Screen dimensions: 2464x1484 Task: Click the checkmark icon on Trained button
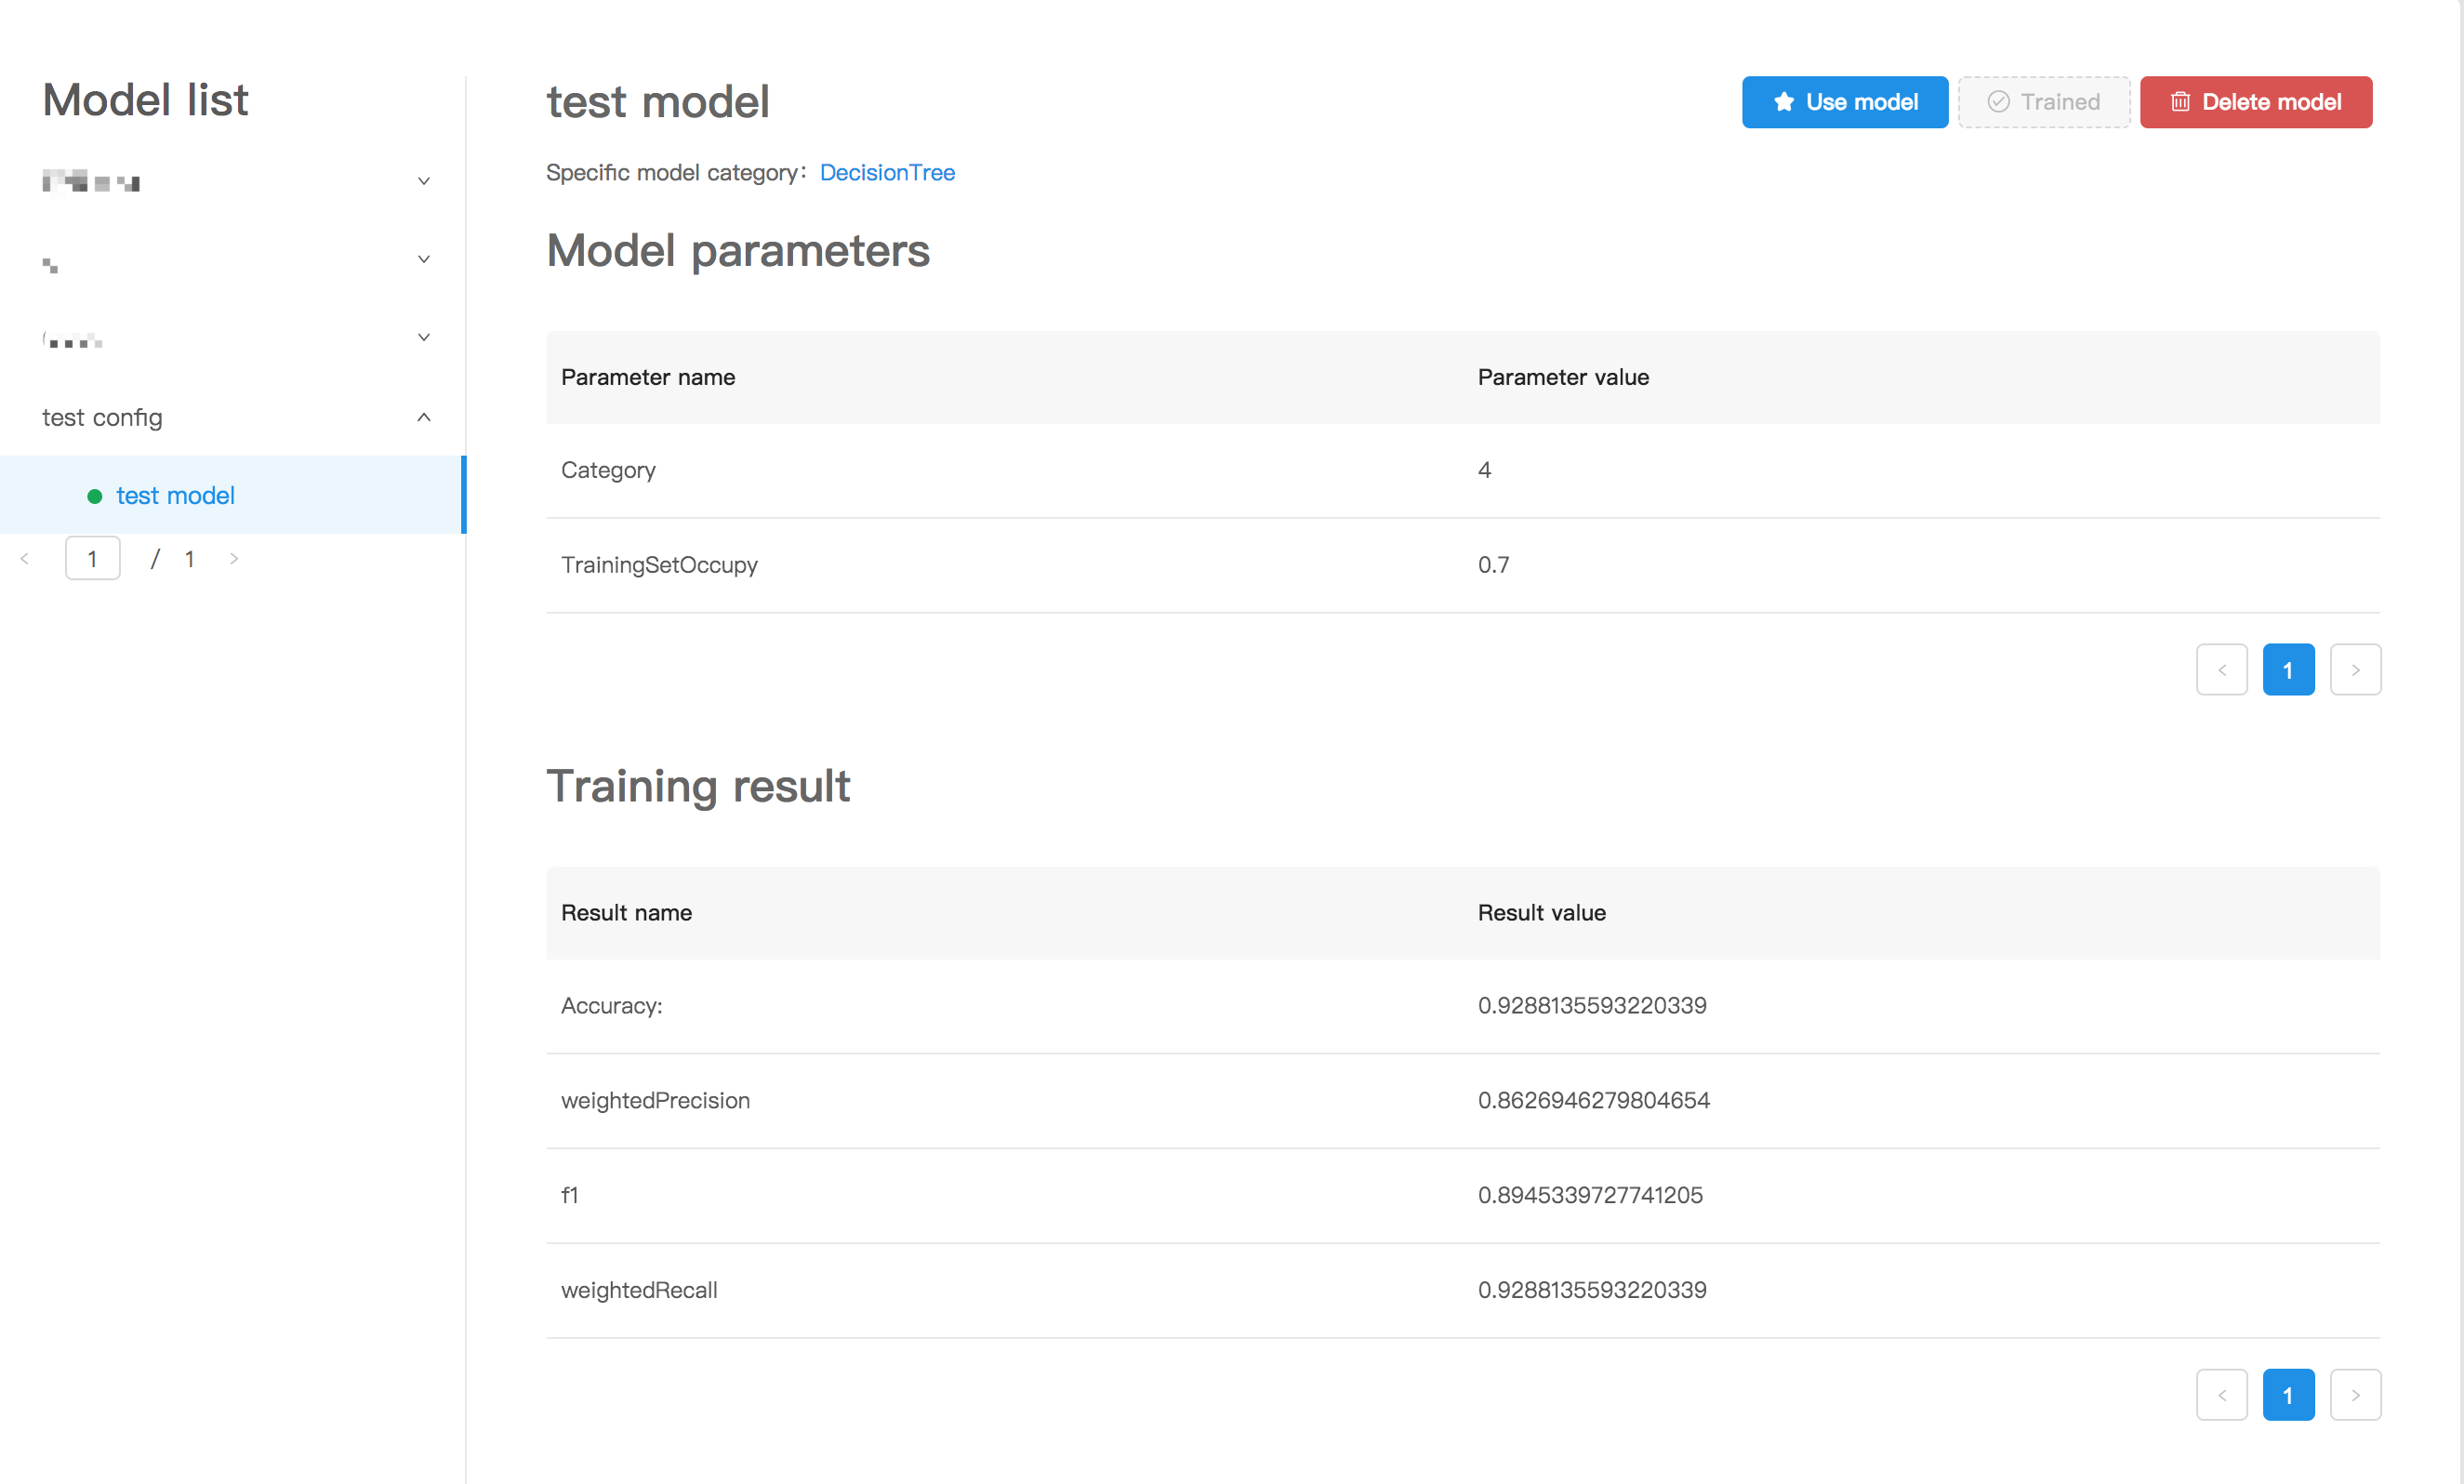[1998, 102]
